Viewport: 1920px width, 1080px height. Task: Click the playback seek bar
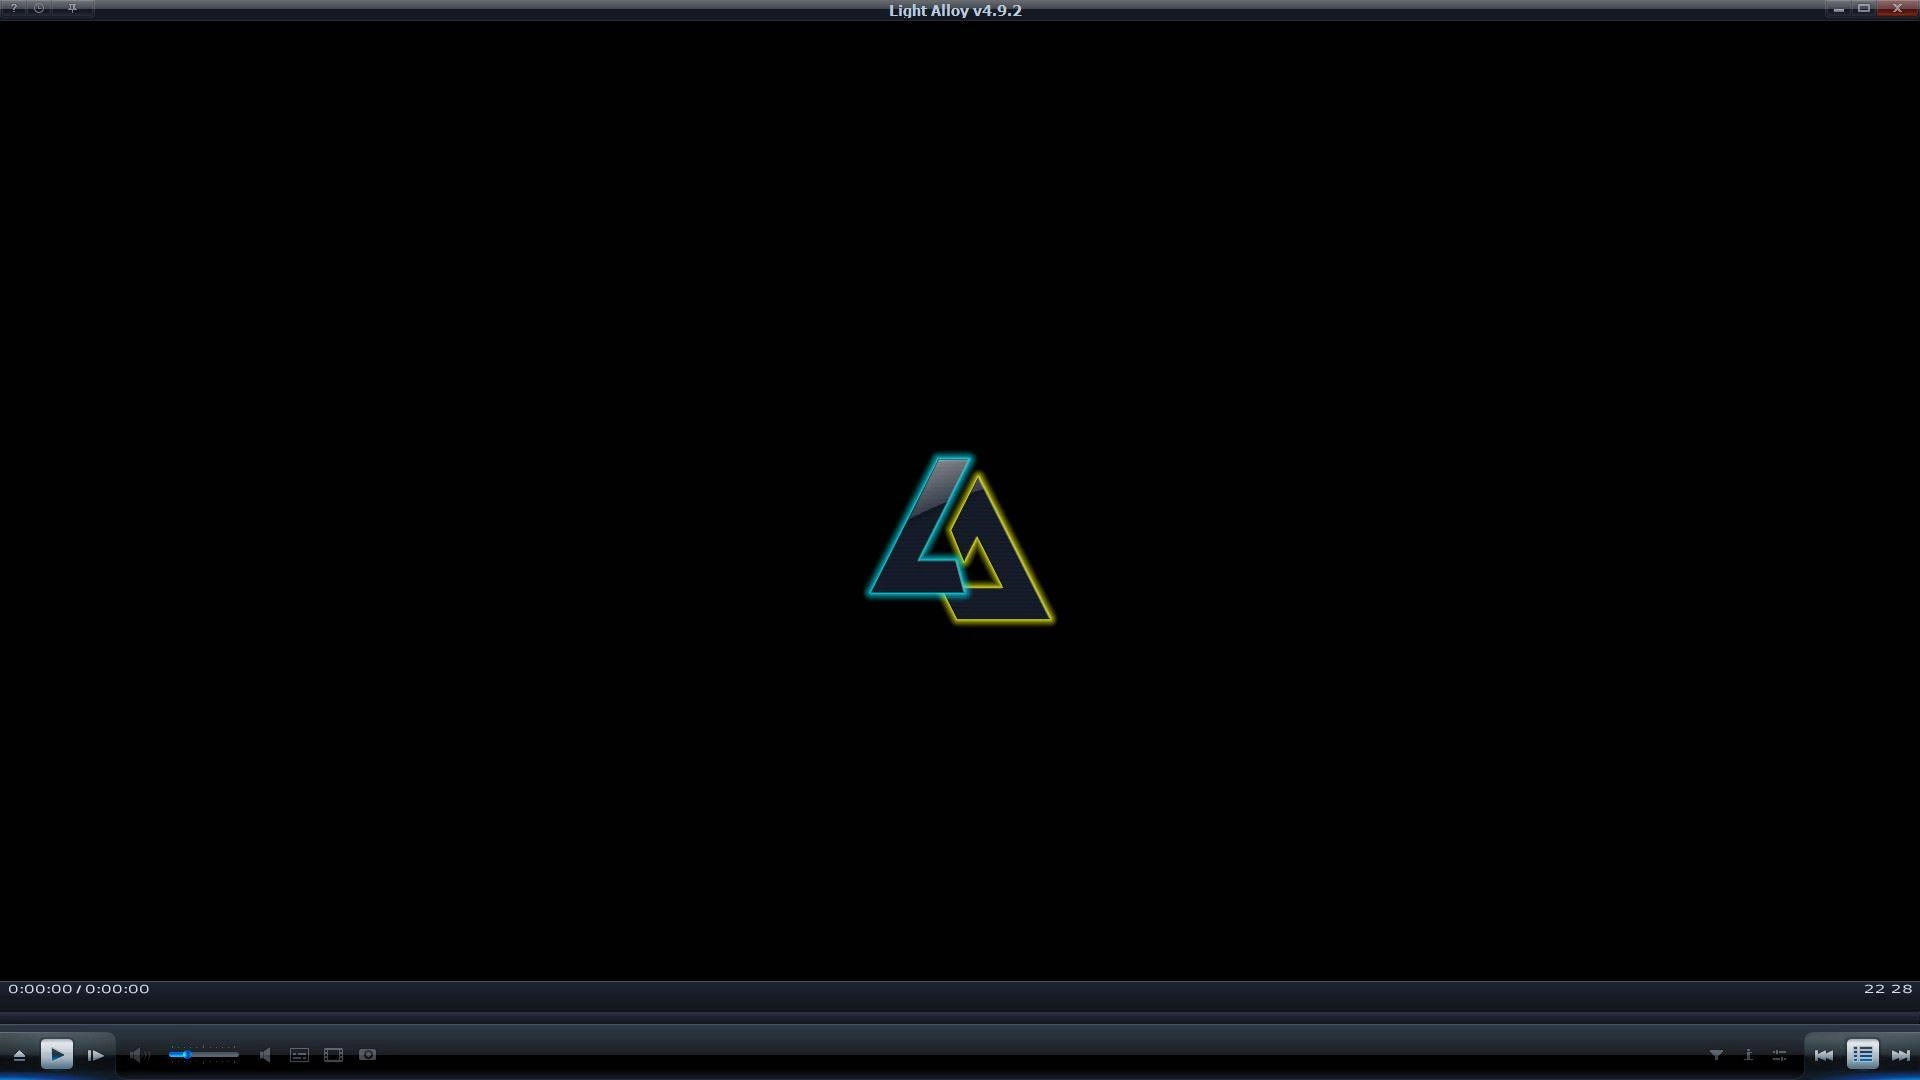[x=960, y=1016]
